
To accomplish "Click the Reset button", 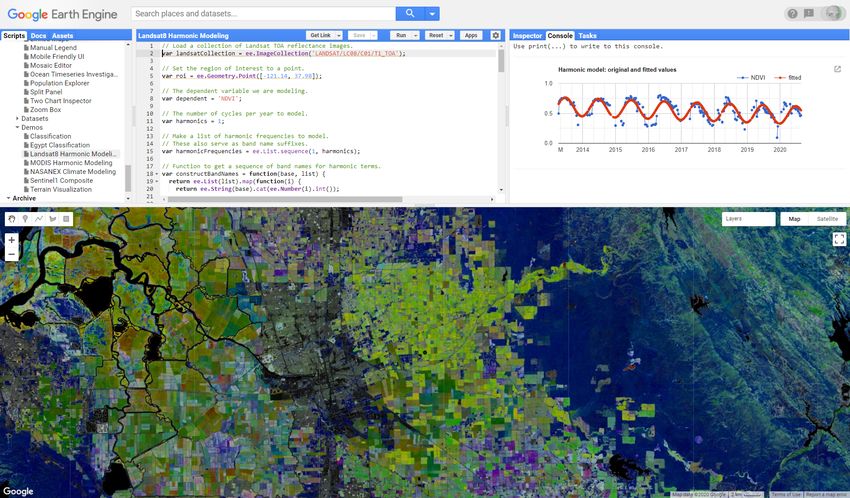I will pos(436,35).
